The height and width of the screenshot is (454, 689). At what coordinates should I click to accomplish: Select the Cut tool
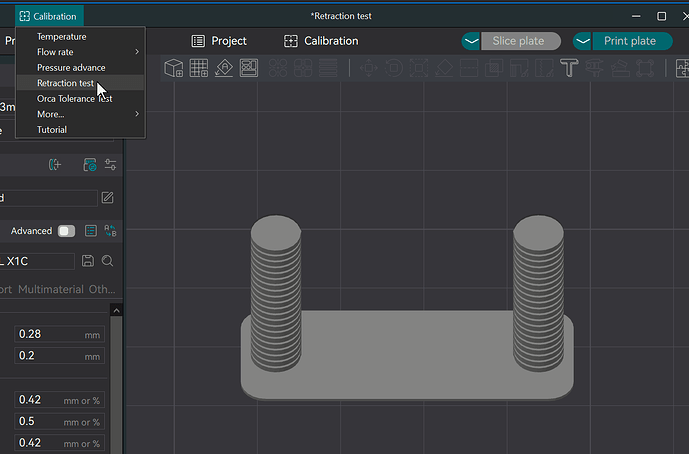click(x=469, y=68)
